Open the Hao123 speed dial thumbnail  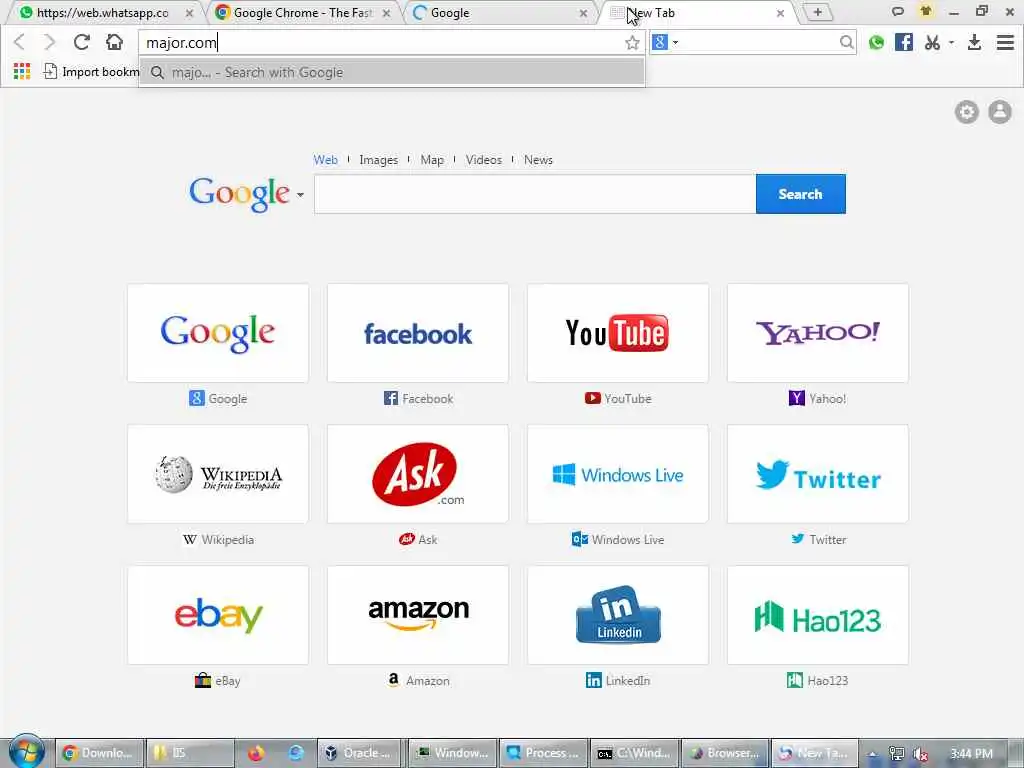tap(818, 615)
